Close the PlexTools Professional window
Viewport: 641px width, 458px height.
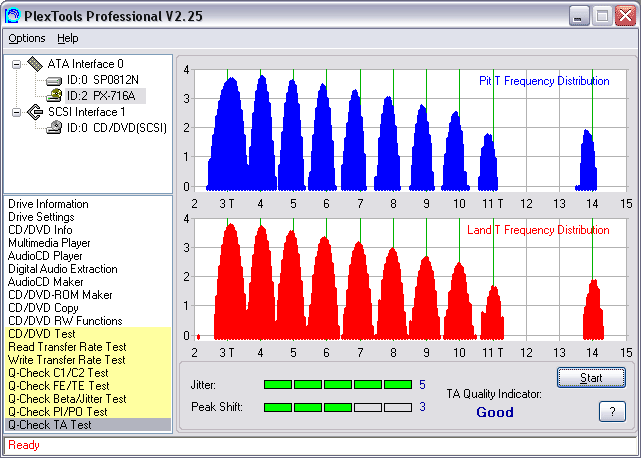tap(625, 16)
